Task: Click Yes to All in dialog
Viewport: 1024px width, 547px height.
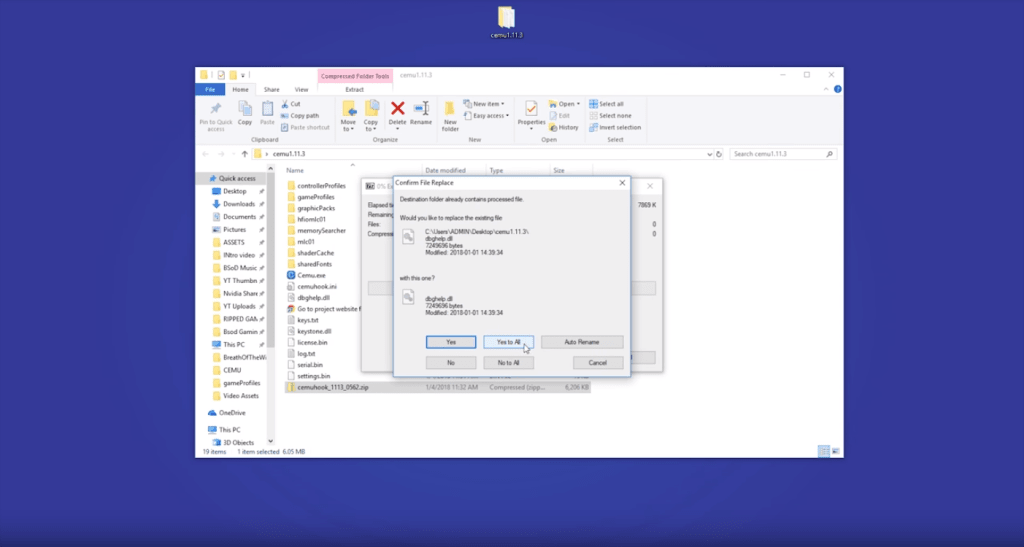Action: tap(508, 342)
